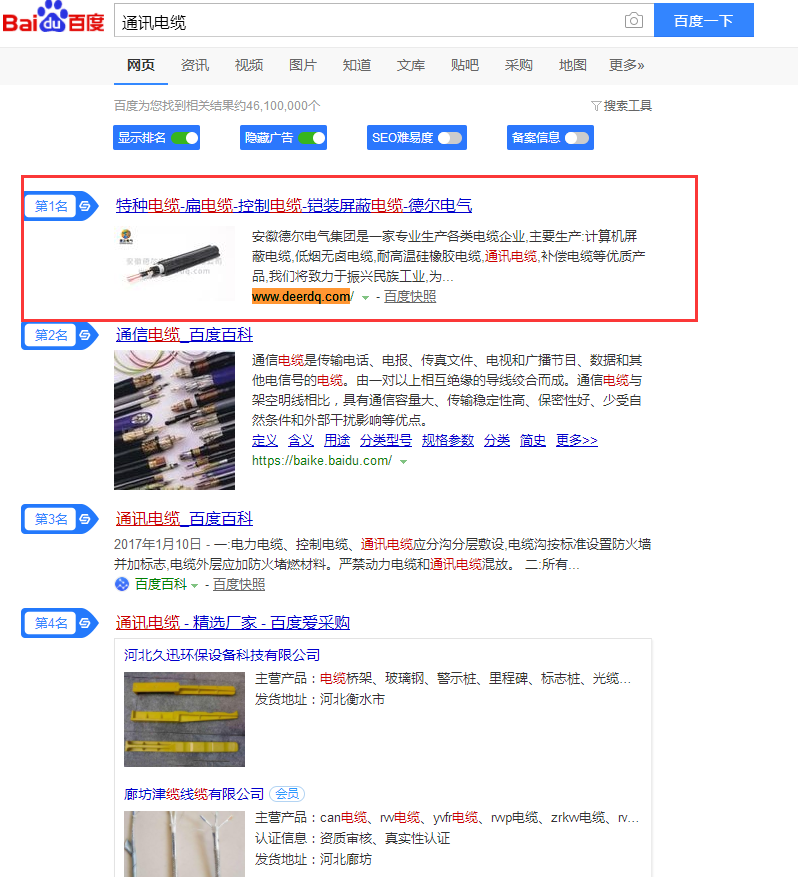Click the grey cable product image

185,844
